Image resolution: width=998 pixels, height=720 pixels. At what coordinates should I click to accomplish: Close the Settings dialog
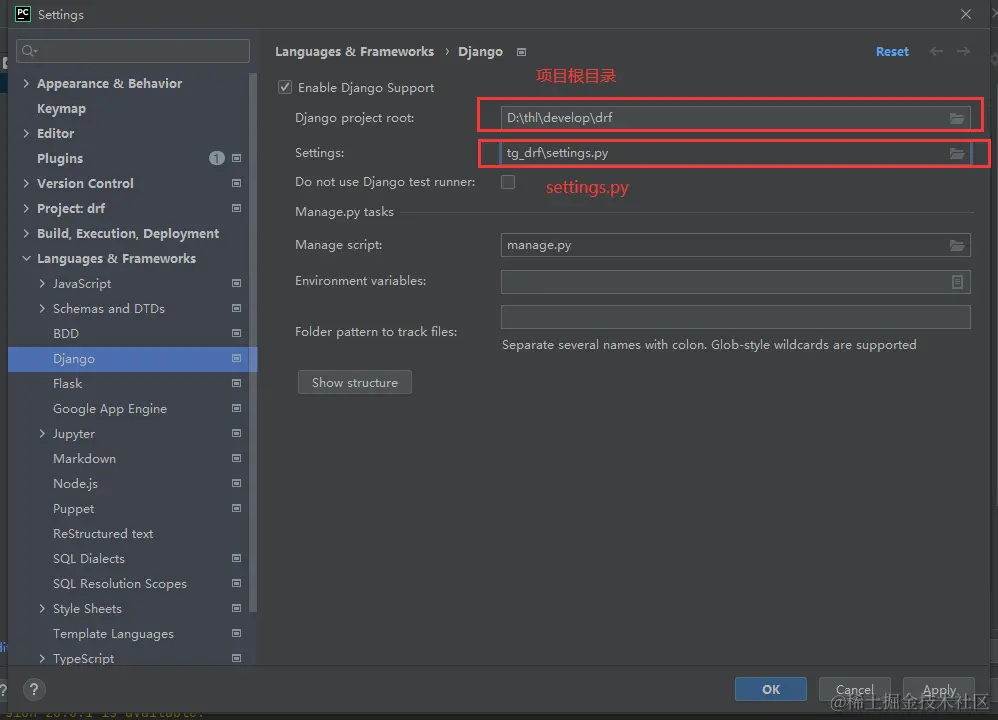coord(966,14)
